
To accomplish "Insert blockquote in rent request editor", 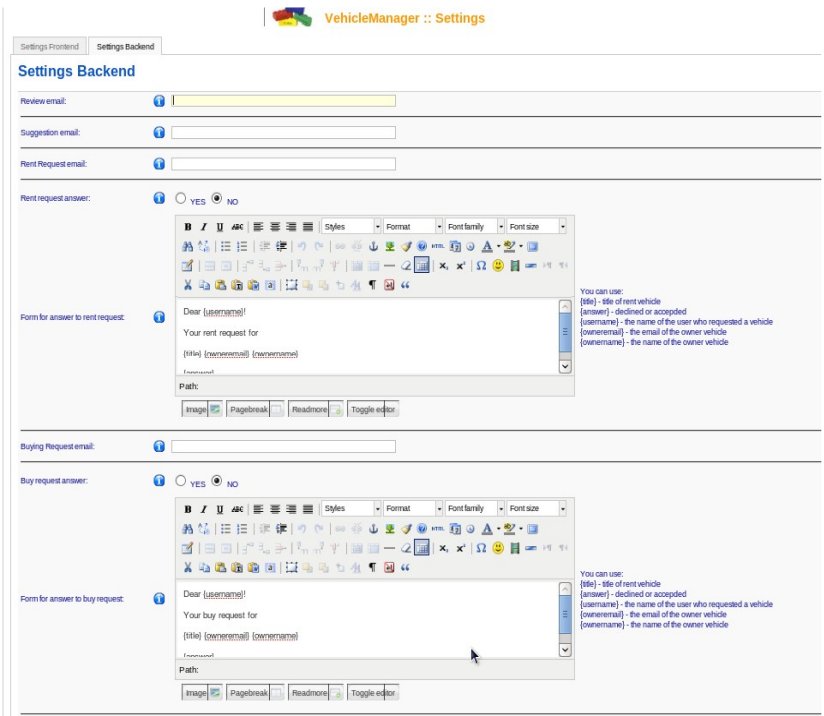I will (405, 285).
